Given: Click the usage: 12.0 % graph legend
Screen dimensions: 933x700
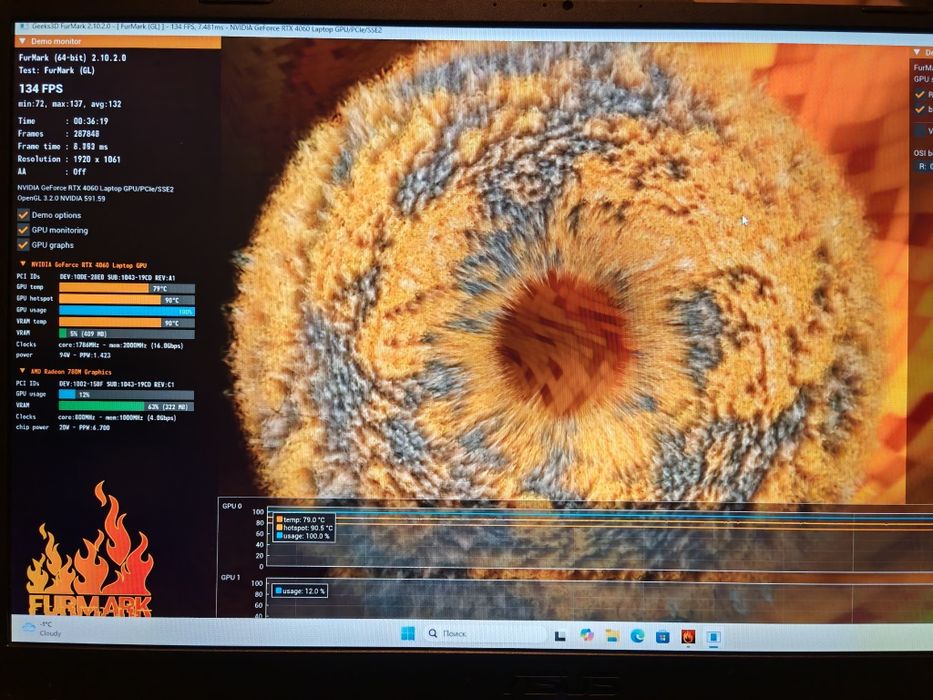Looking at the screenshot, I should (x=300, y=591).
